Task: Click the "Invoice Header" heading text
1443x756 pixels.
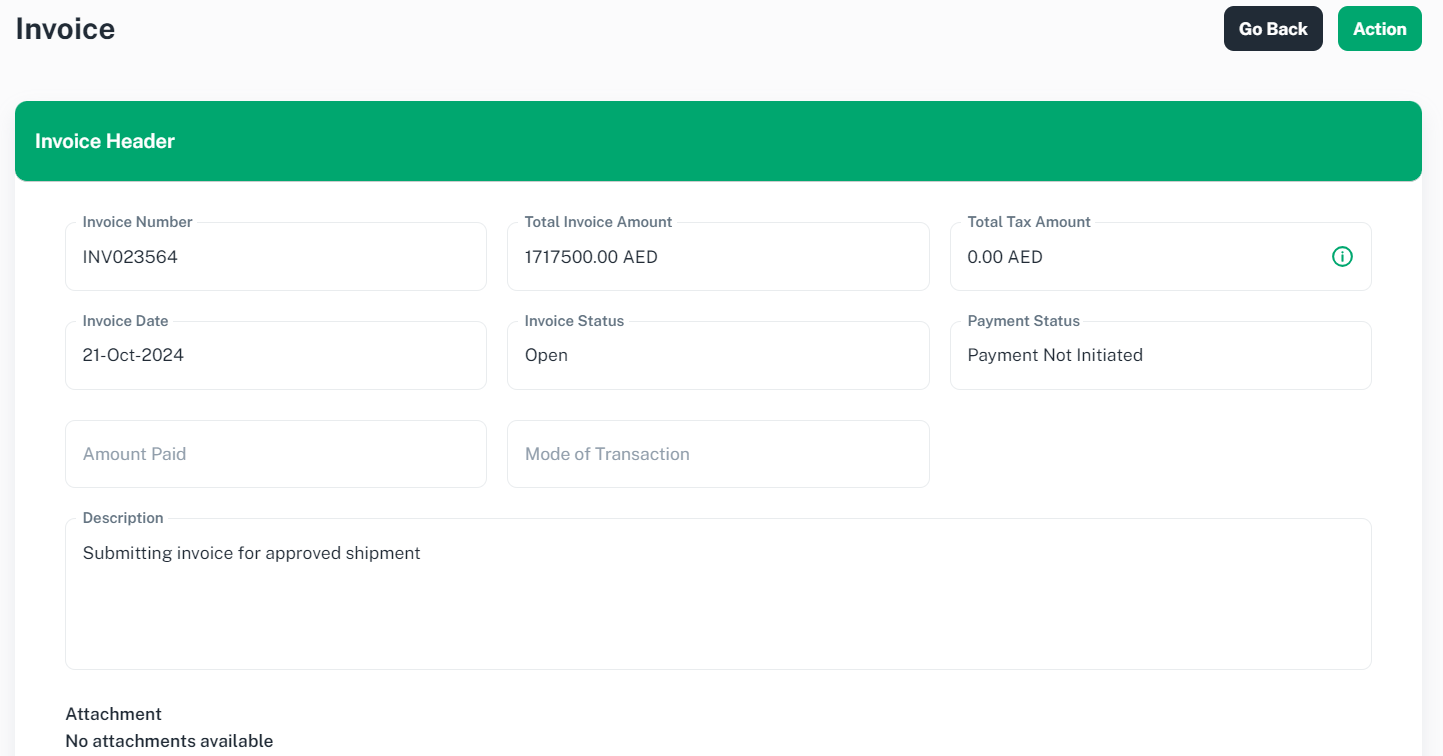Action: (x=105, y=141)
